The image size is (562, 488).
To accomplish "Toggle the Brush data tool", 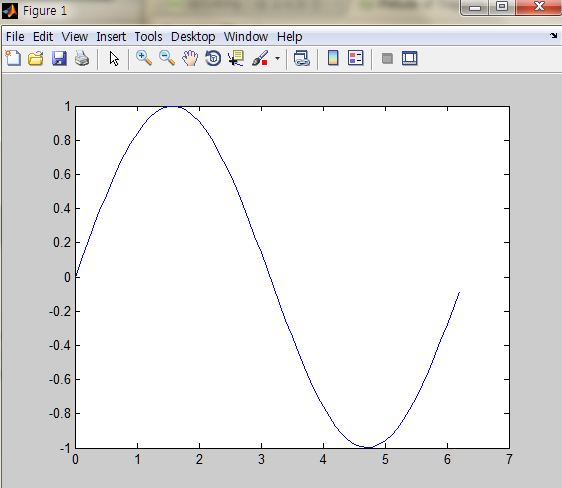I will [260, 58].
